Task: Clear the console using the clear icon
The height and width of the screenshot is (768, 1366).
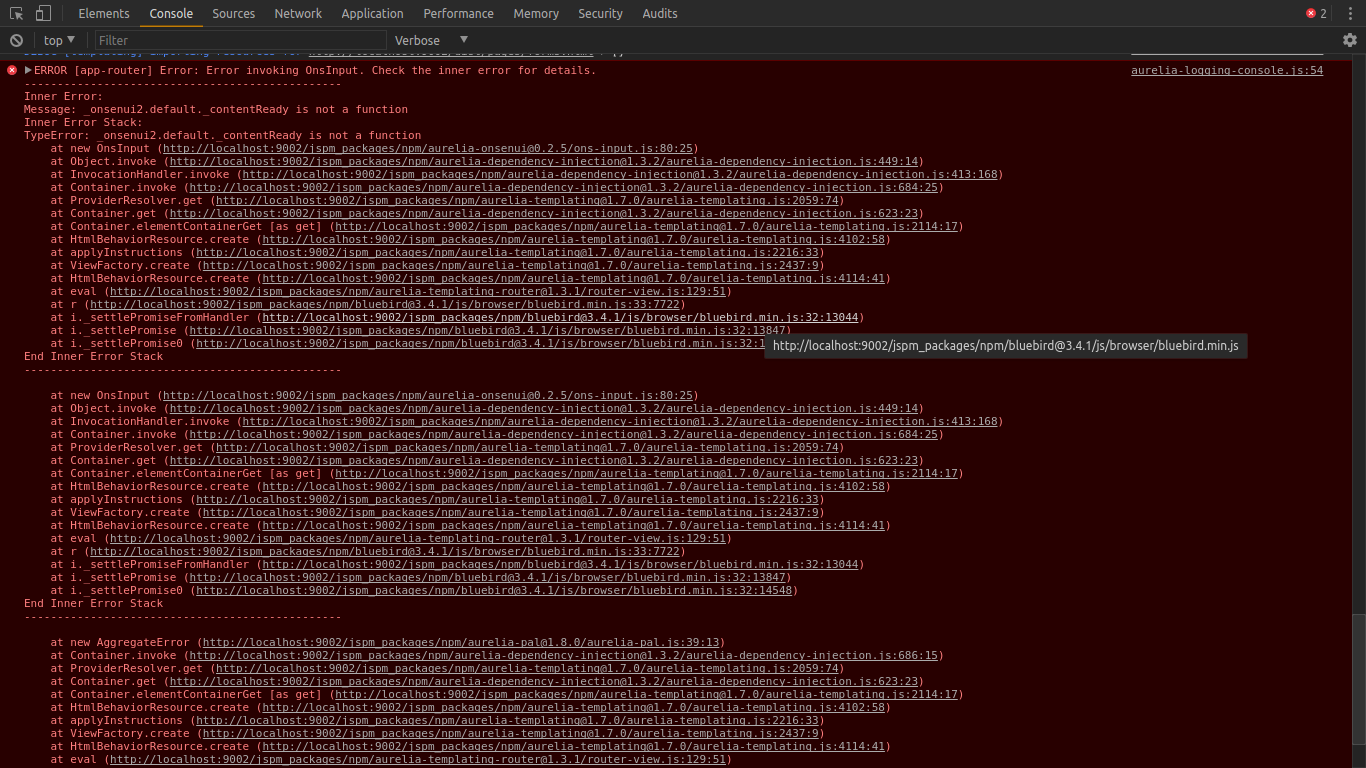Action: click(x=15, y=40)
